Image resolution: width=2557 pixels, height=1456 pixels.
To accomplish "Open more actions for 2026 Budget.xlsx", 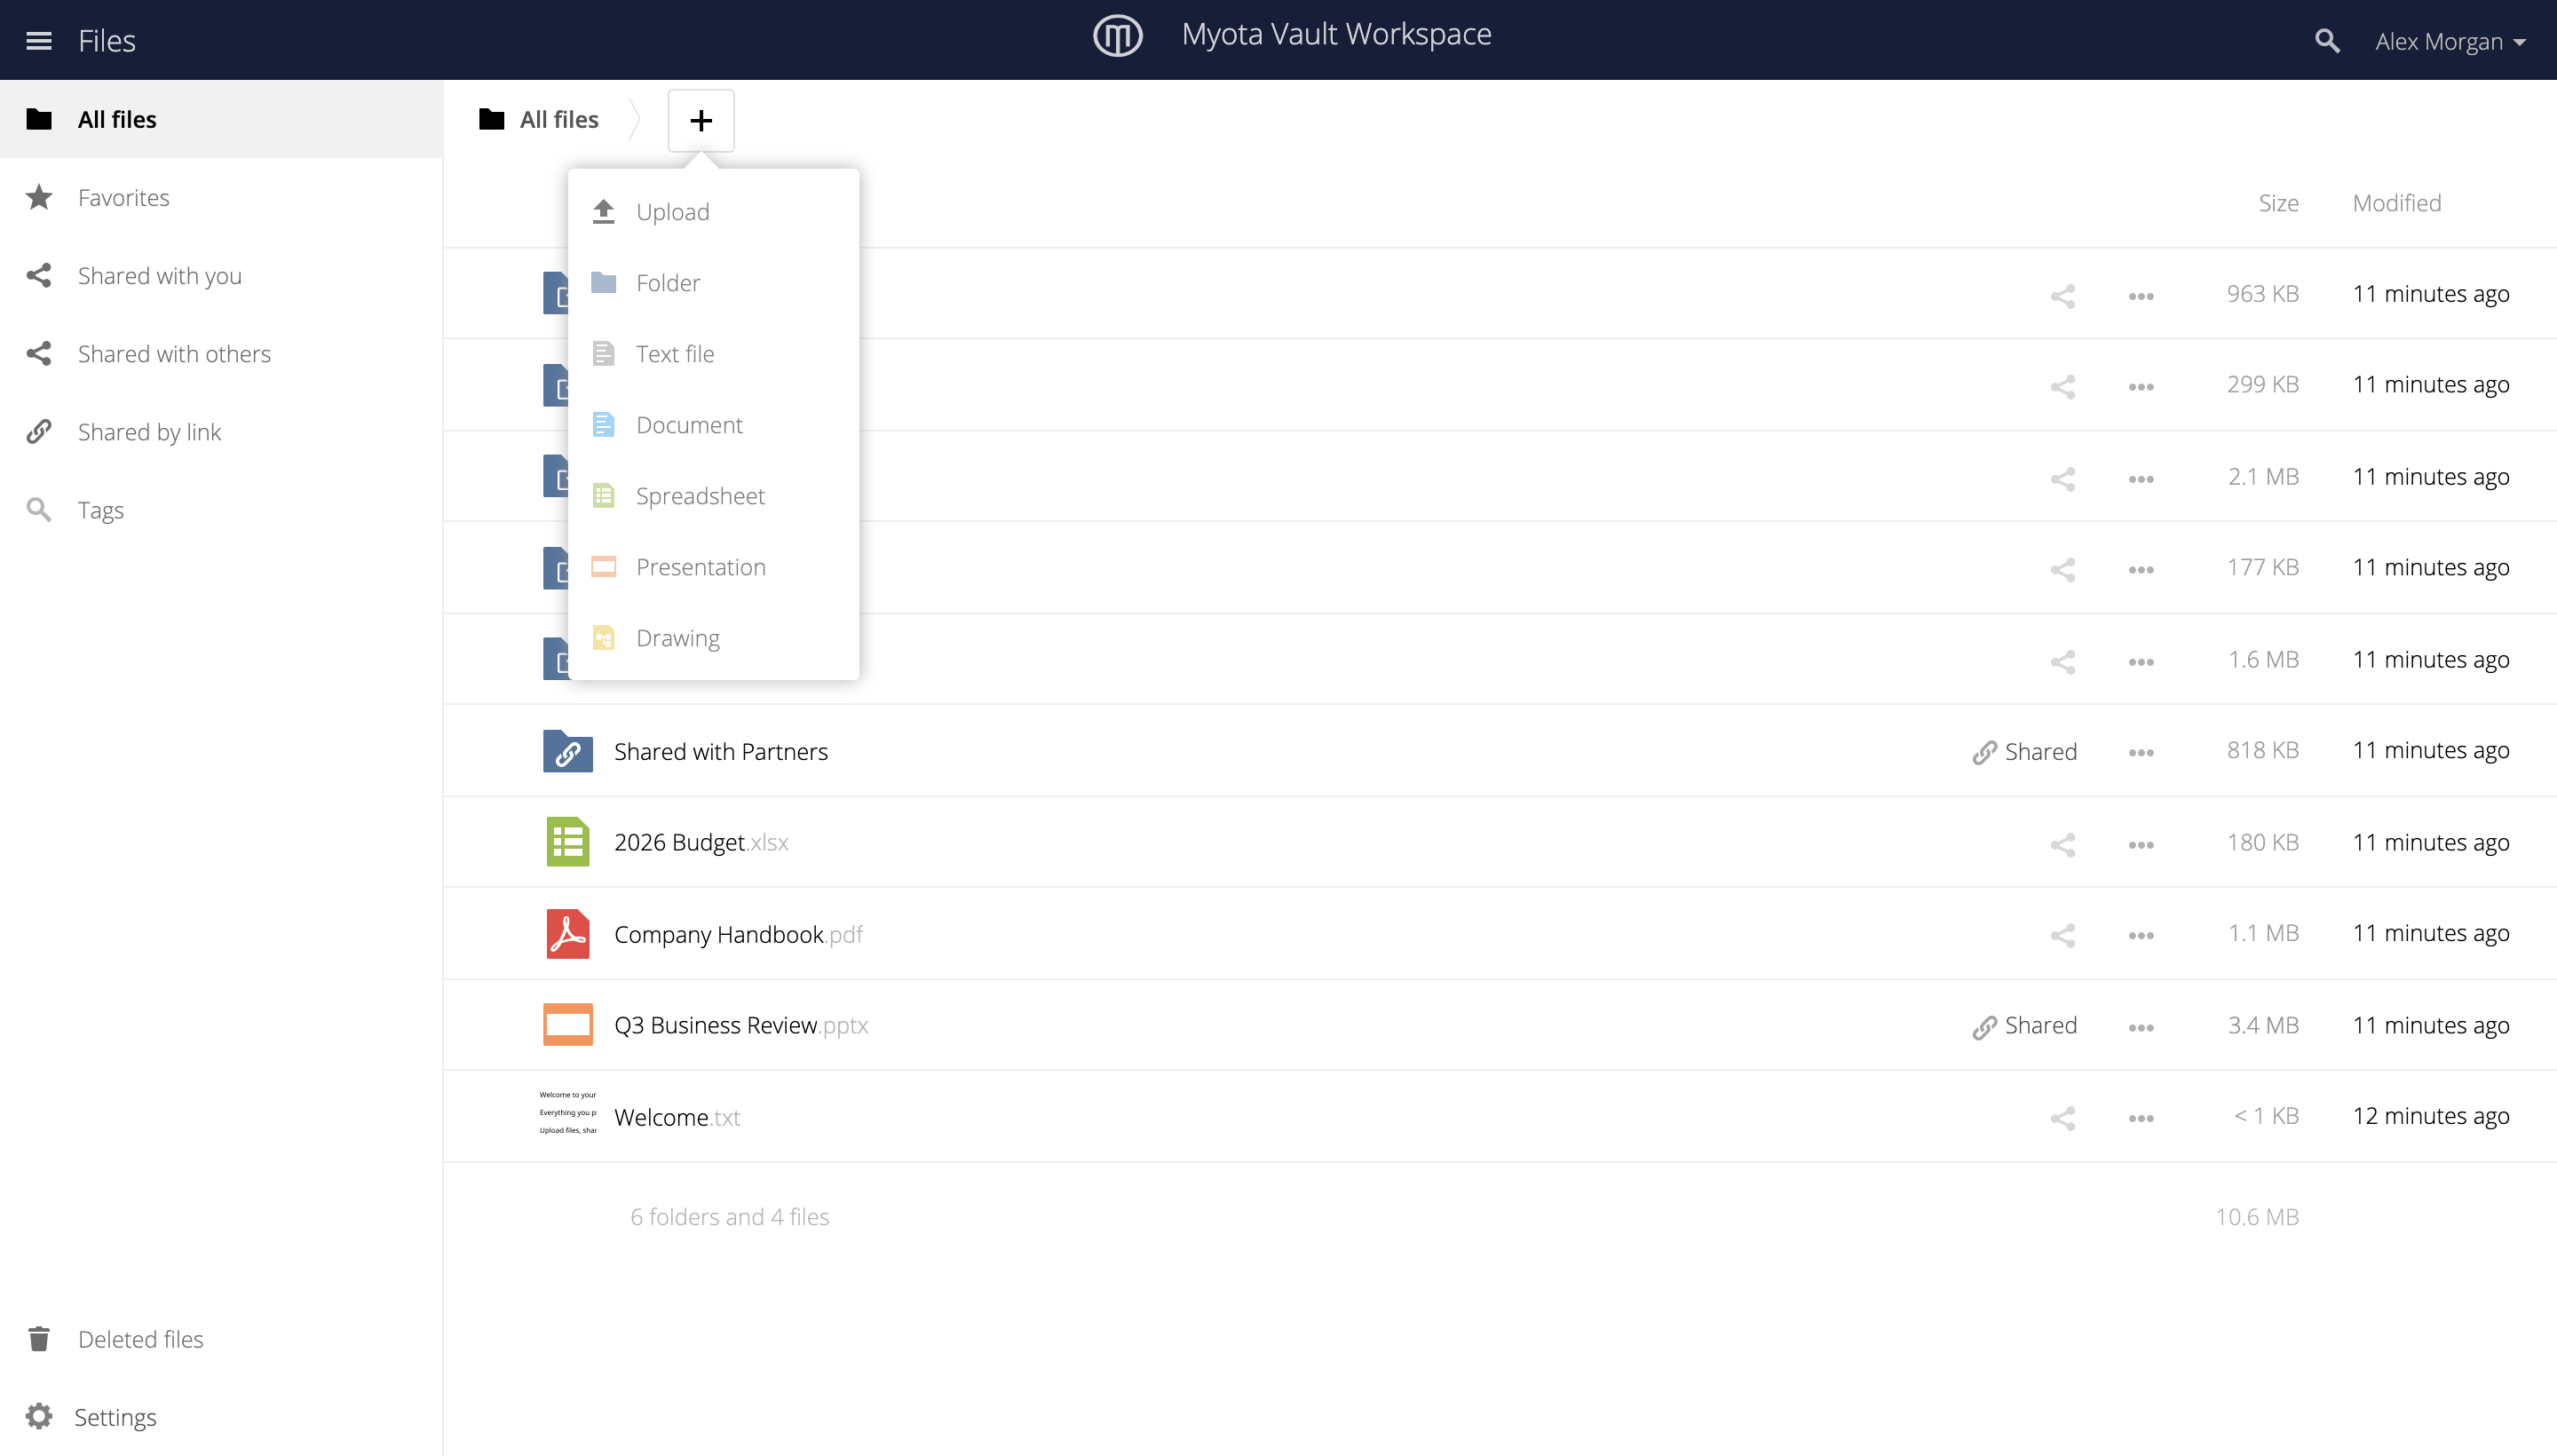I will 2140,845.
